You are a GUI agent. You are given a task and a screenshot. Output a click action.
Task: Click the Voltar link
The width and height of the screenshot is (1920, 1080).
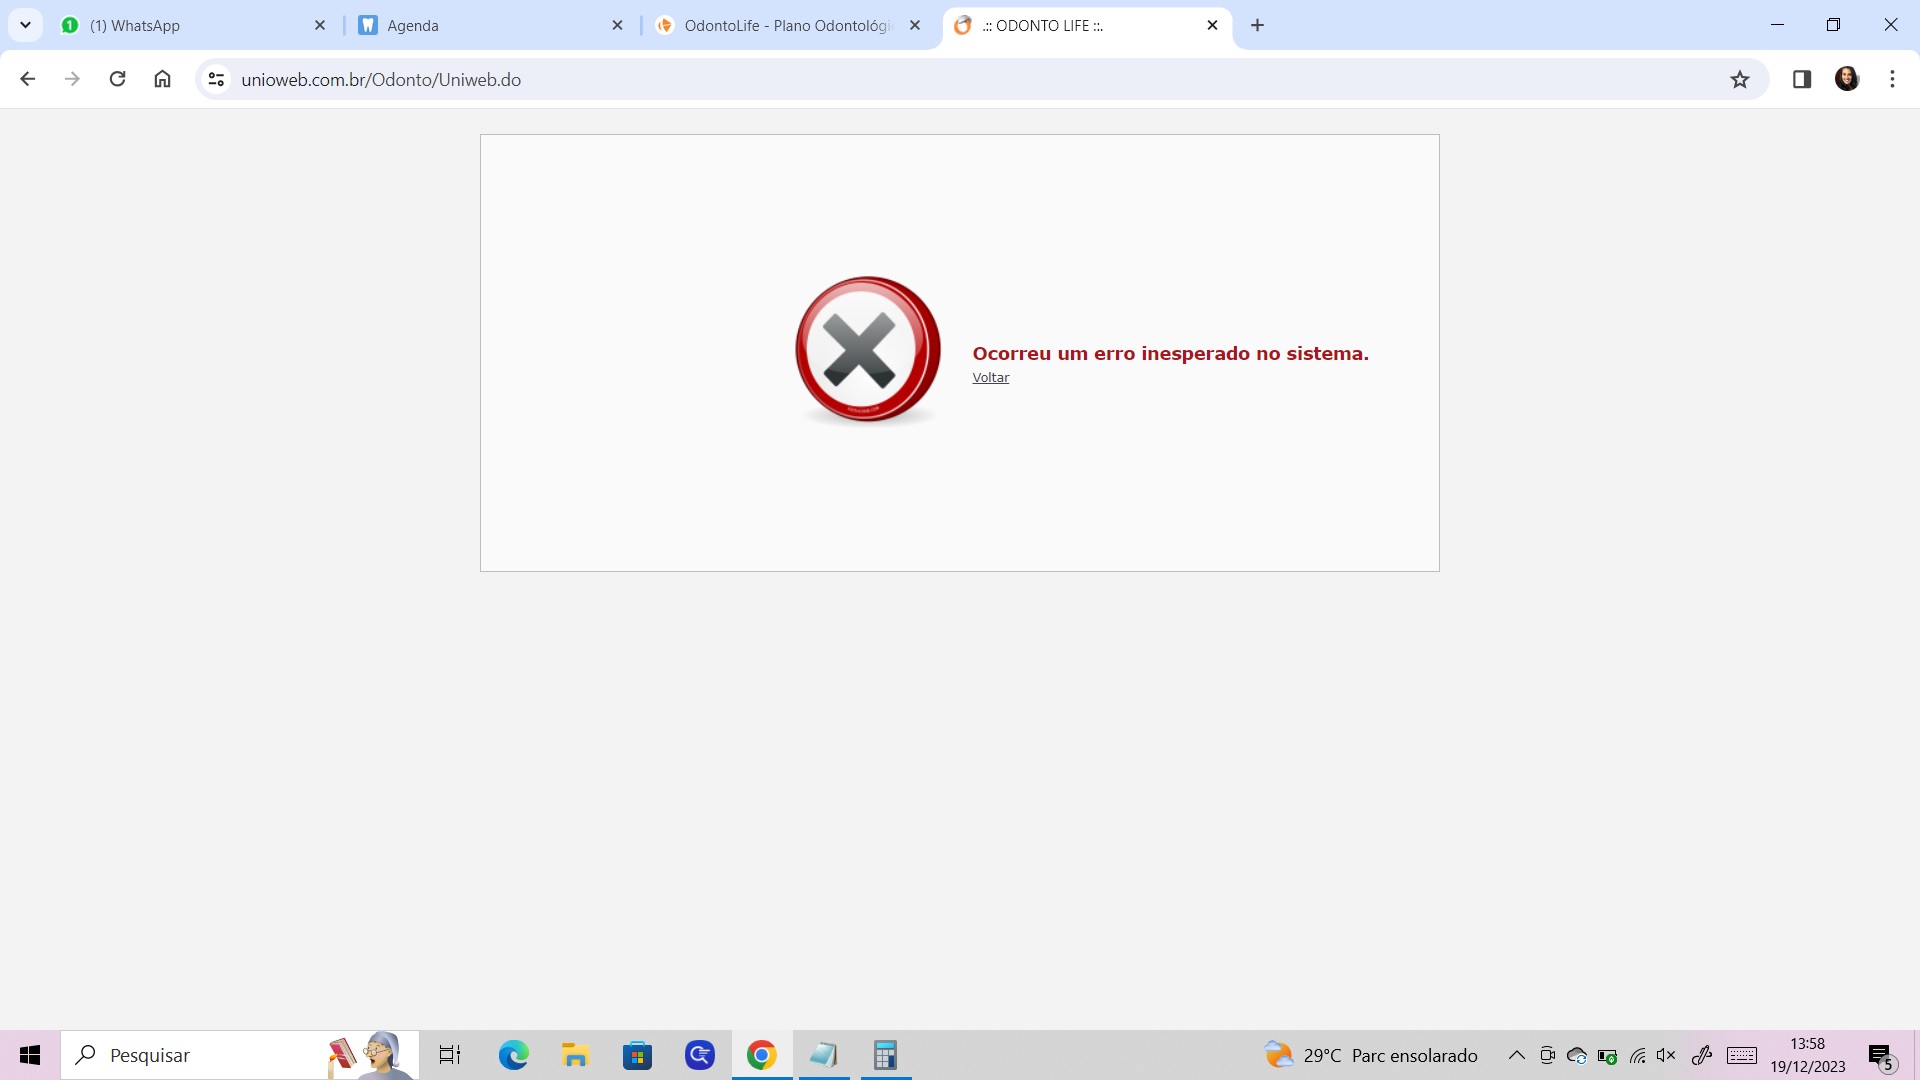click(x=990, y=378)
